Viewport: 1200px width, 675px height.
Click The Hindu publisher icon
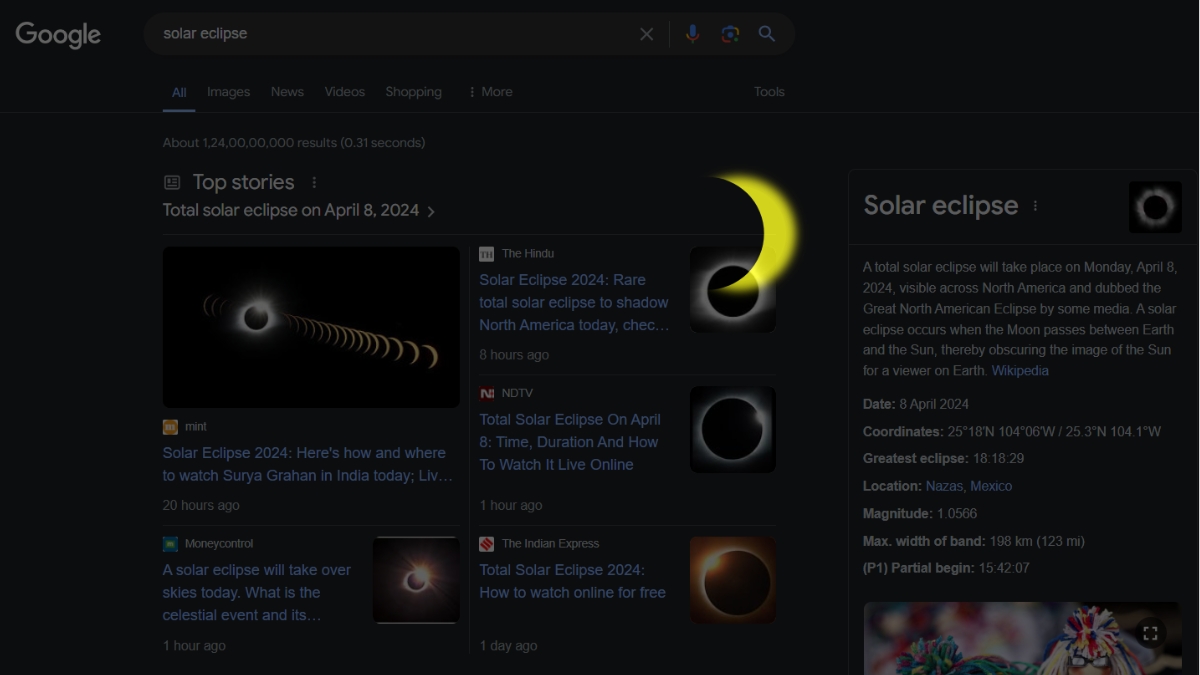(x=487, y=253)
